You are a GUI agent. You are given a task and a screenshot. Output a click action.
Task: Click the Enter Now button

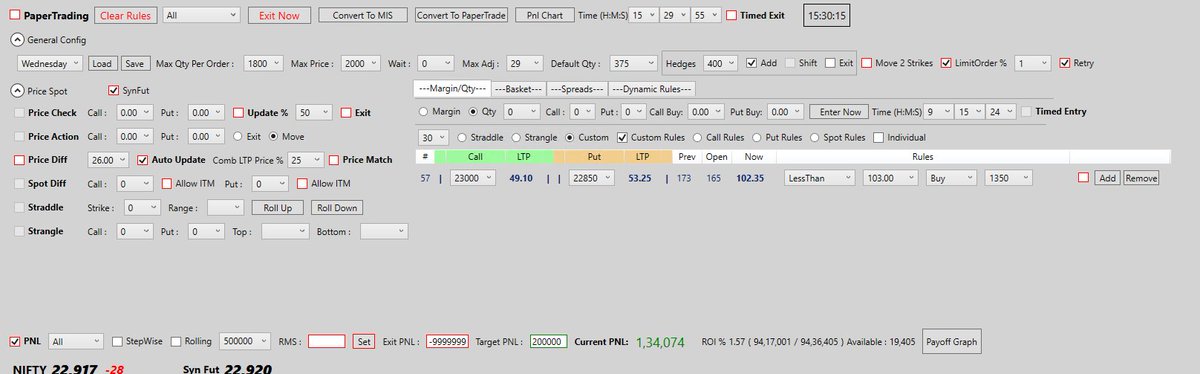click(838, 112)
